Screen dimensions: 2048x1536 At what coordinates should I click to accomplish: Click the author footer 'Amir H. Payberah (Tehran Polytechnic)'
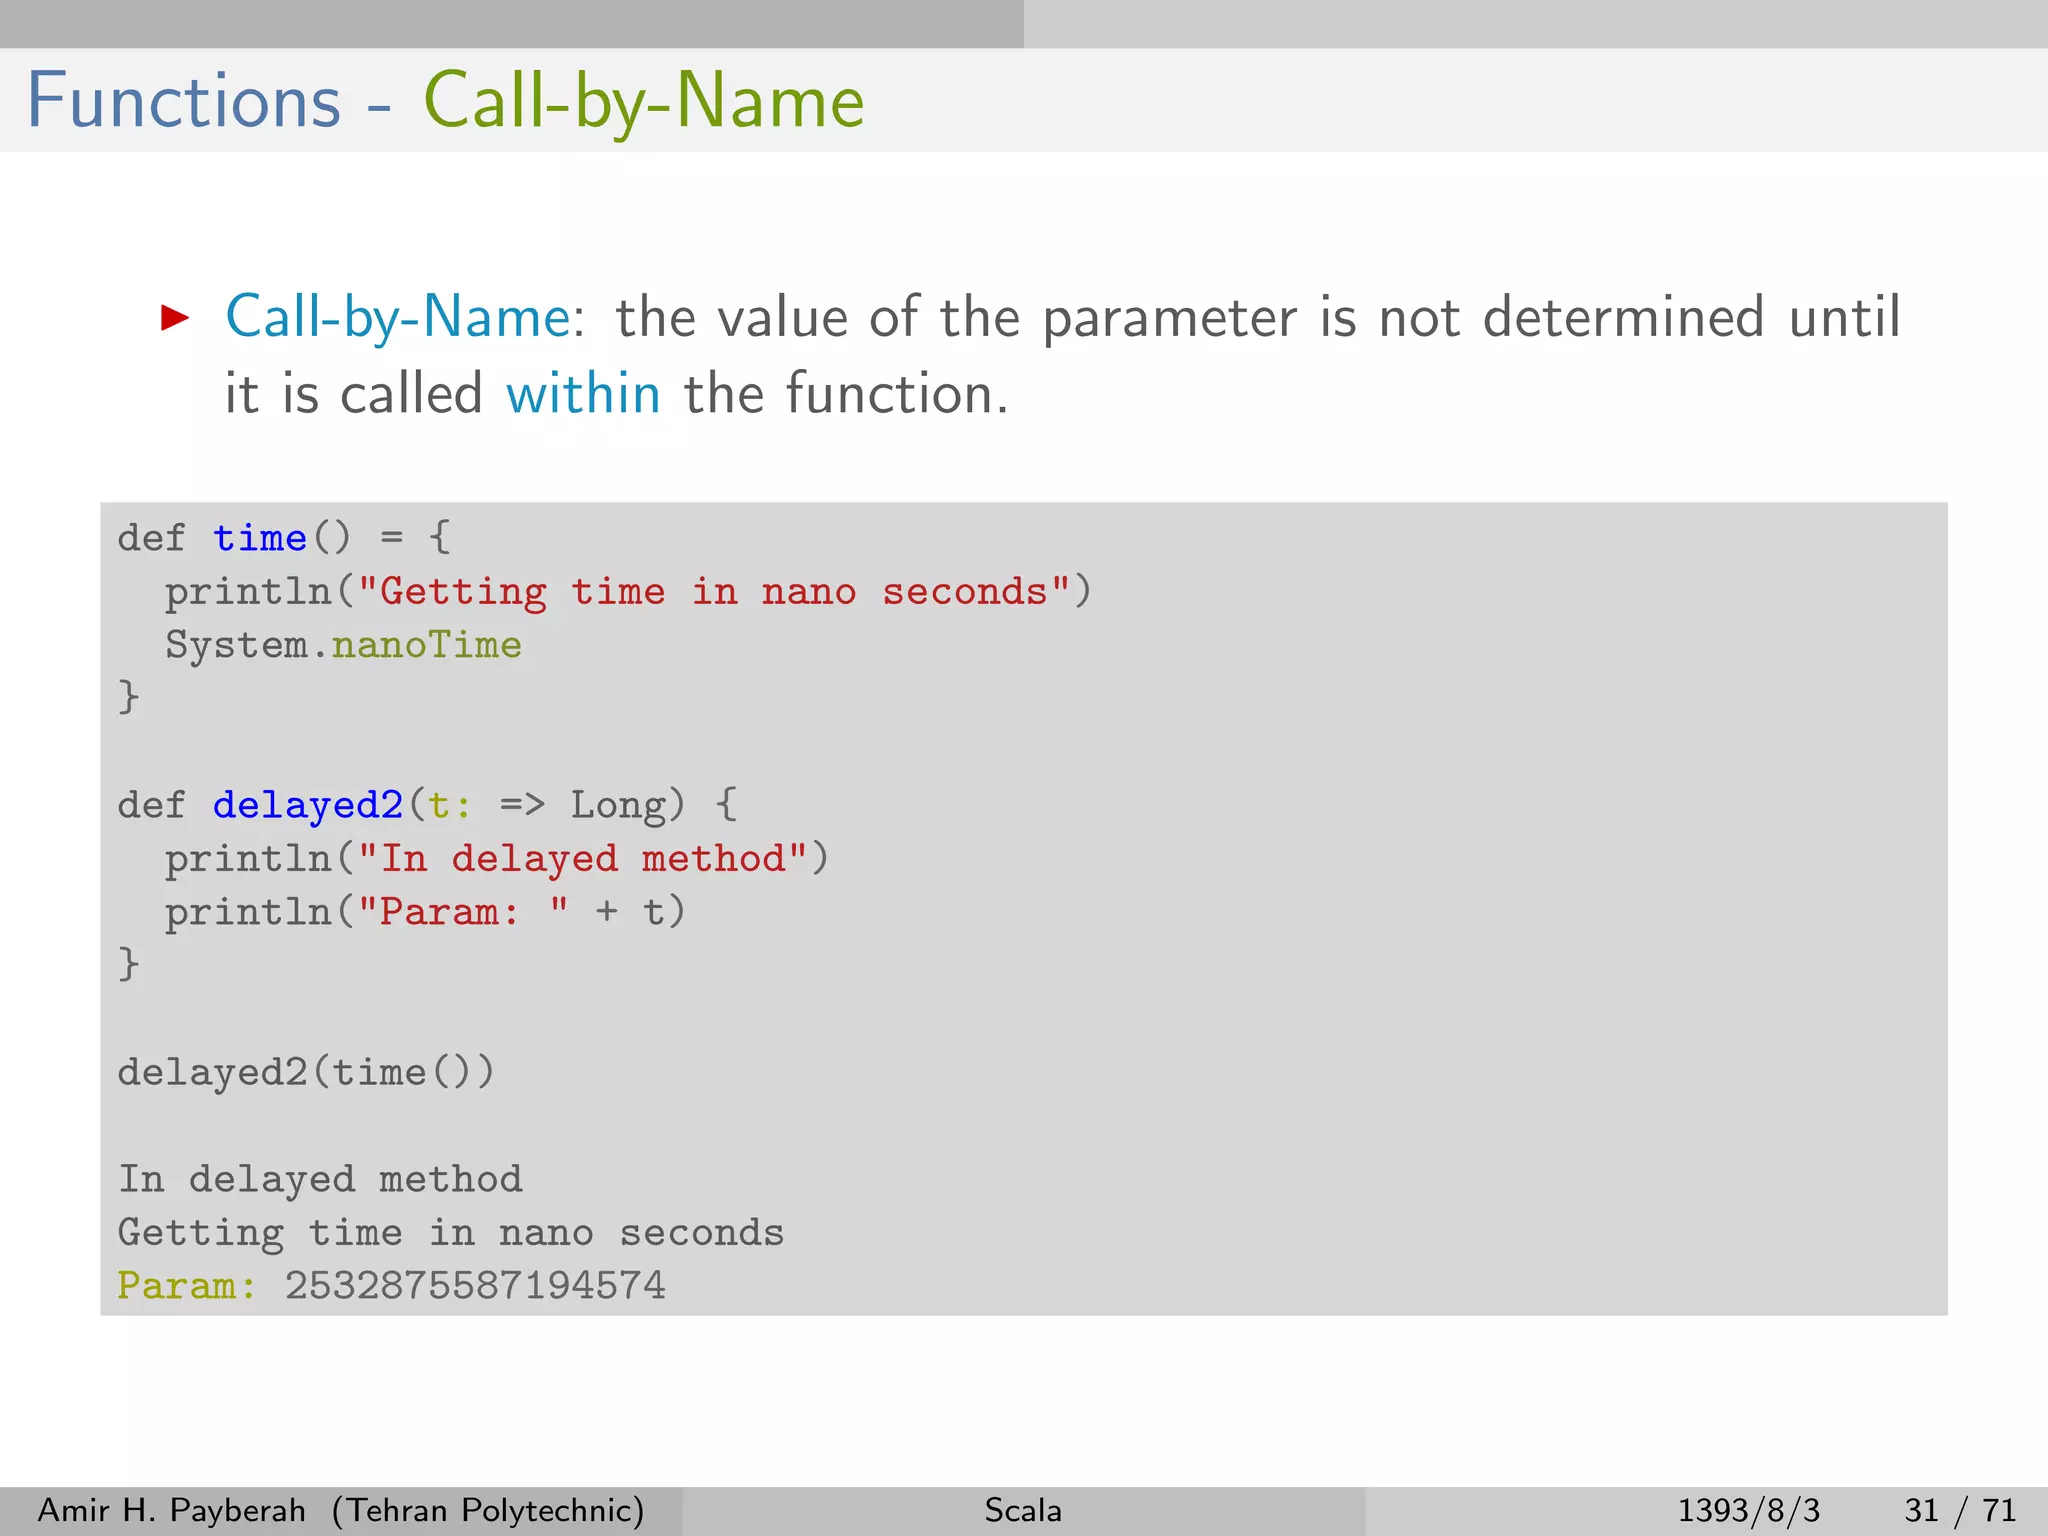(341, 1510)
